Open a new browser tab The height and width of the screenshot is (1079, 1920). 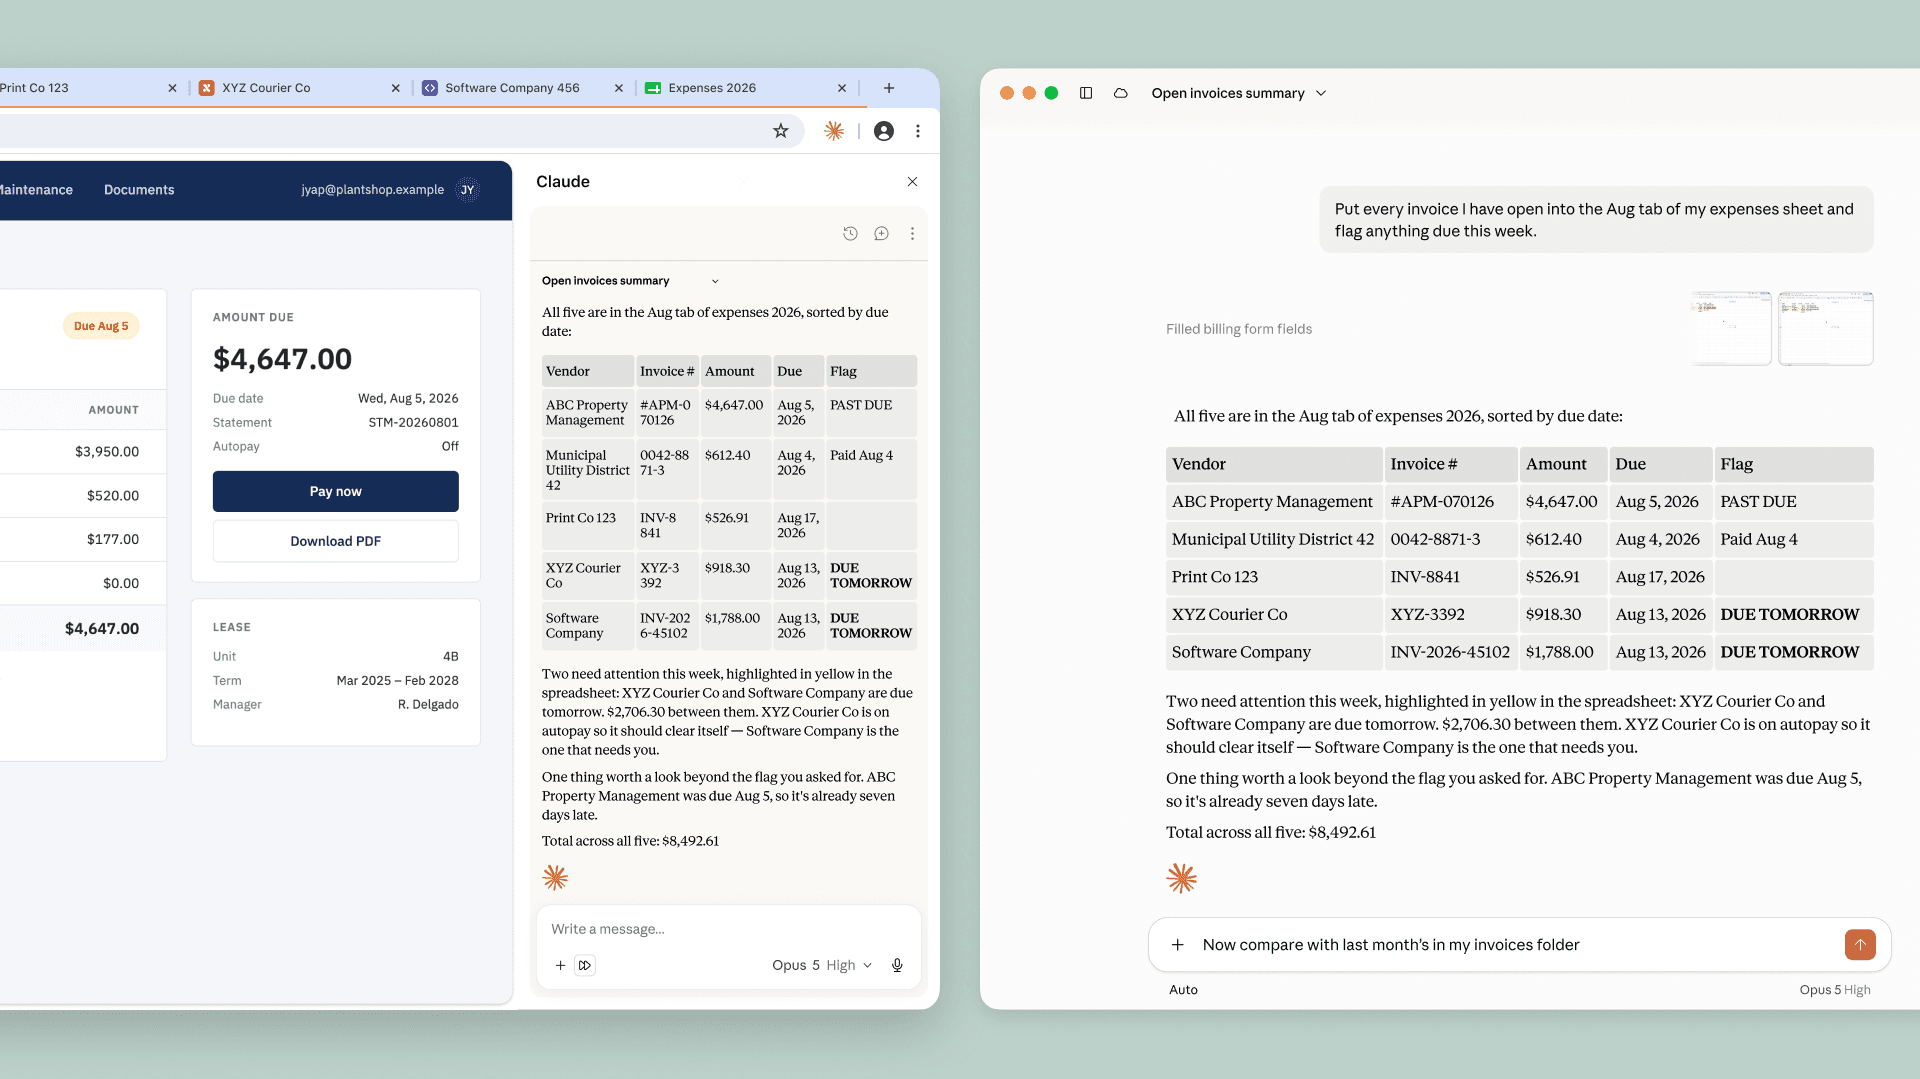tap(889, 88)
